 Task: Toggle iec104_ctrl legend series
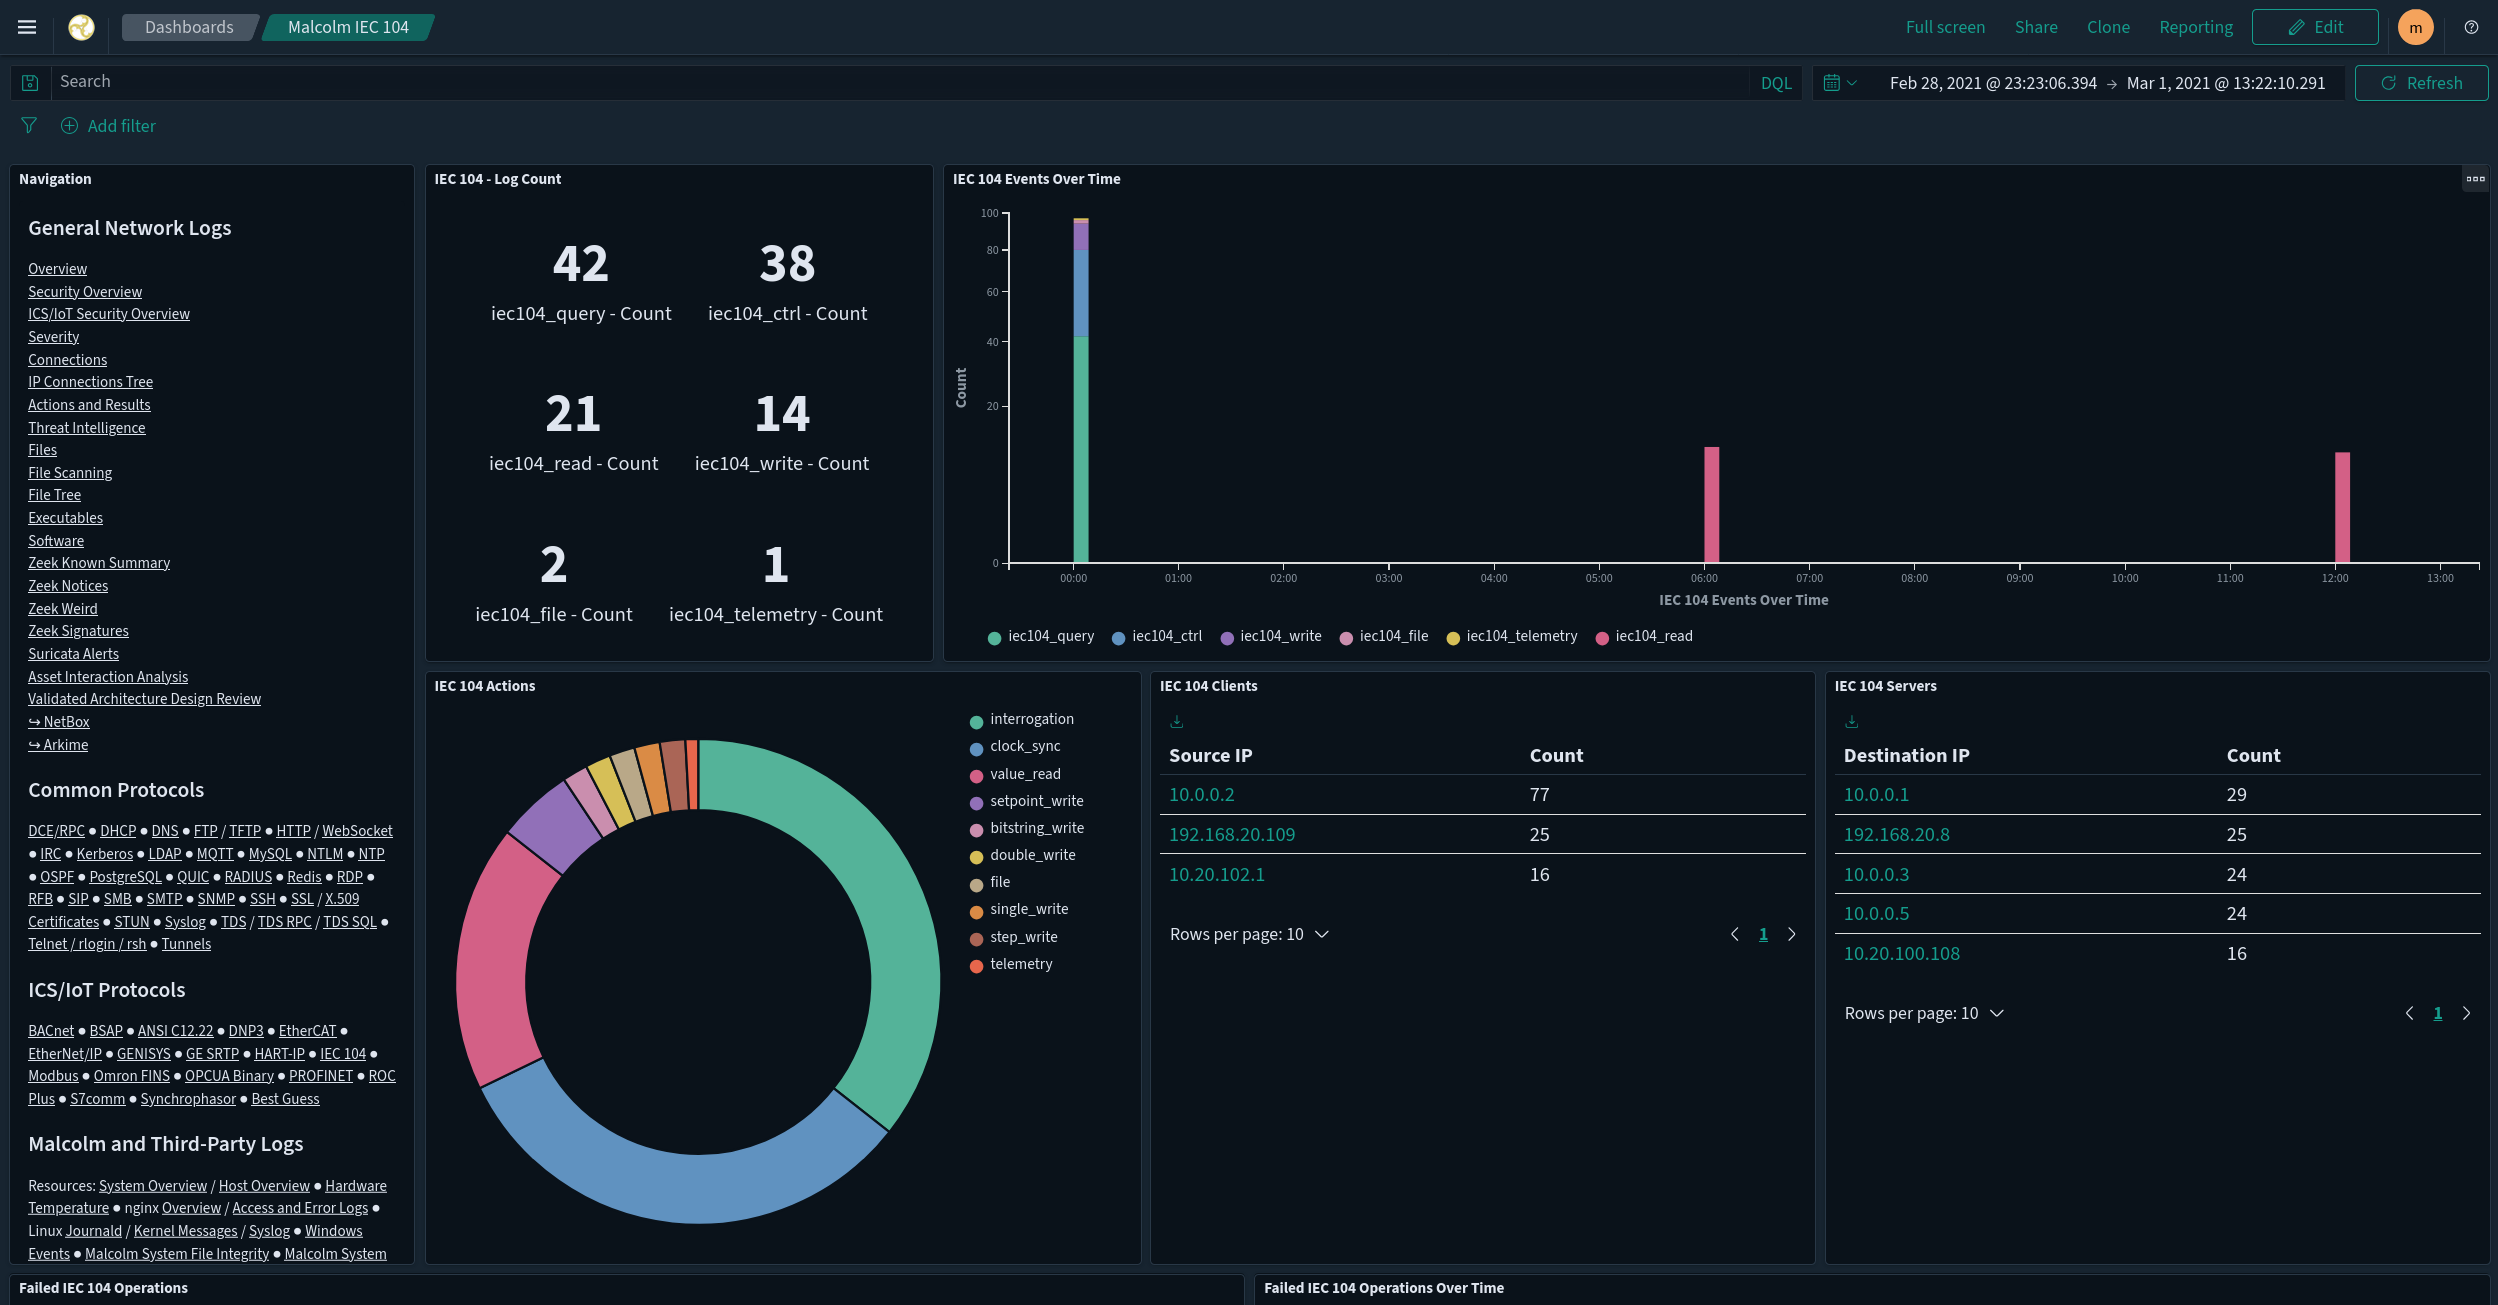pyautogui.click(x=1157, y=637)
